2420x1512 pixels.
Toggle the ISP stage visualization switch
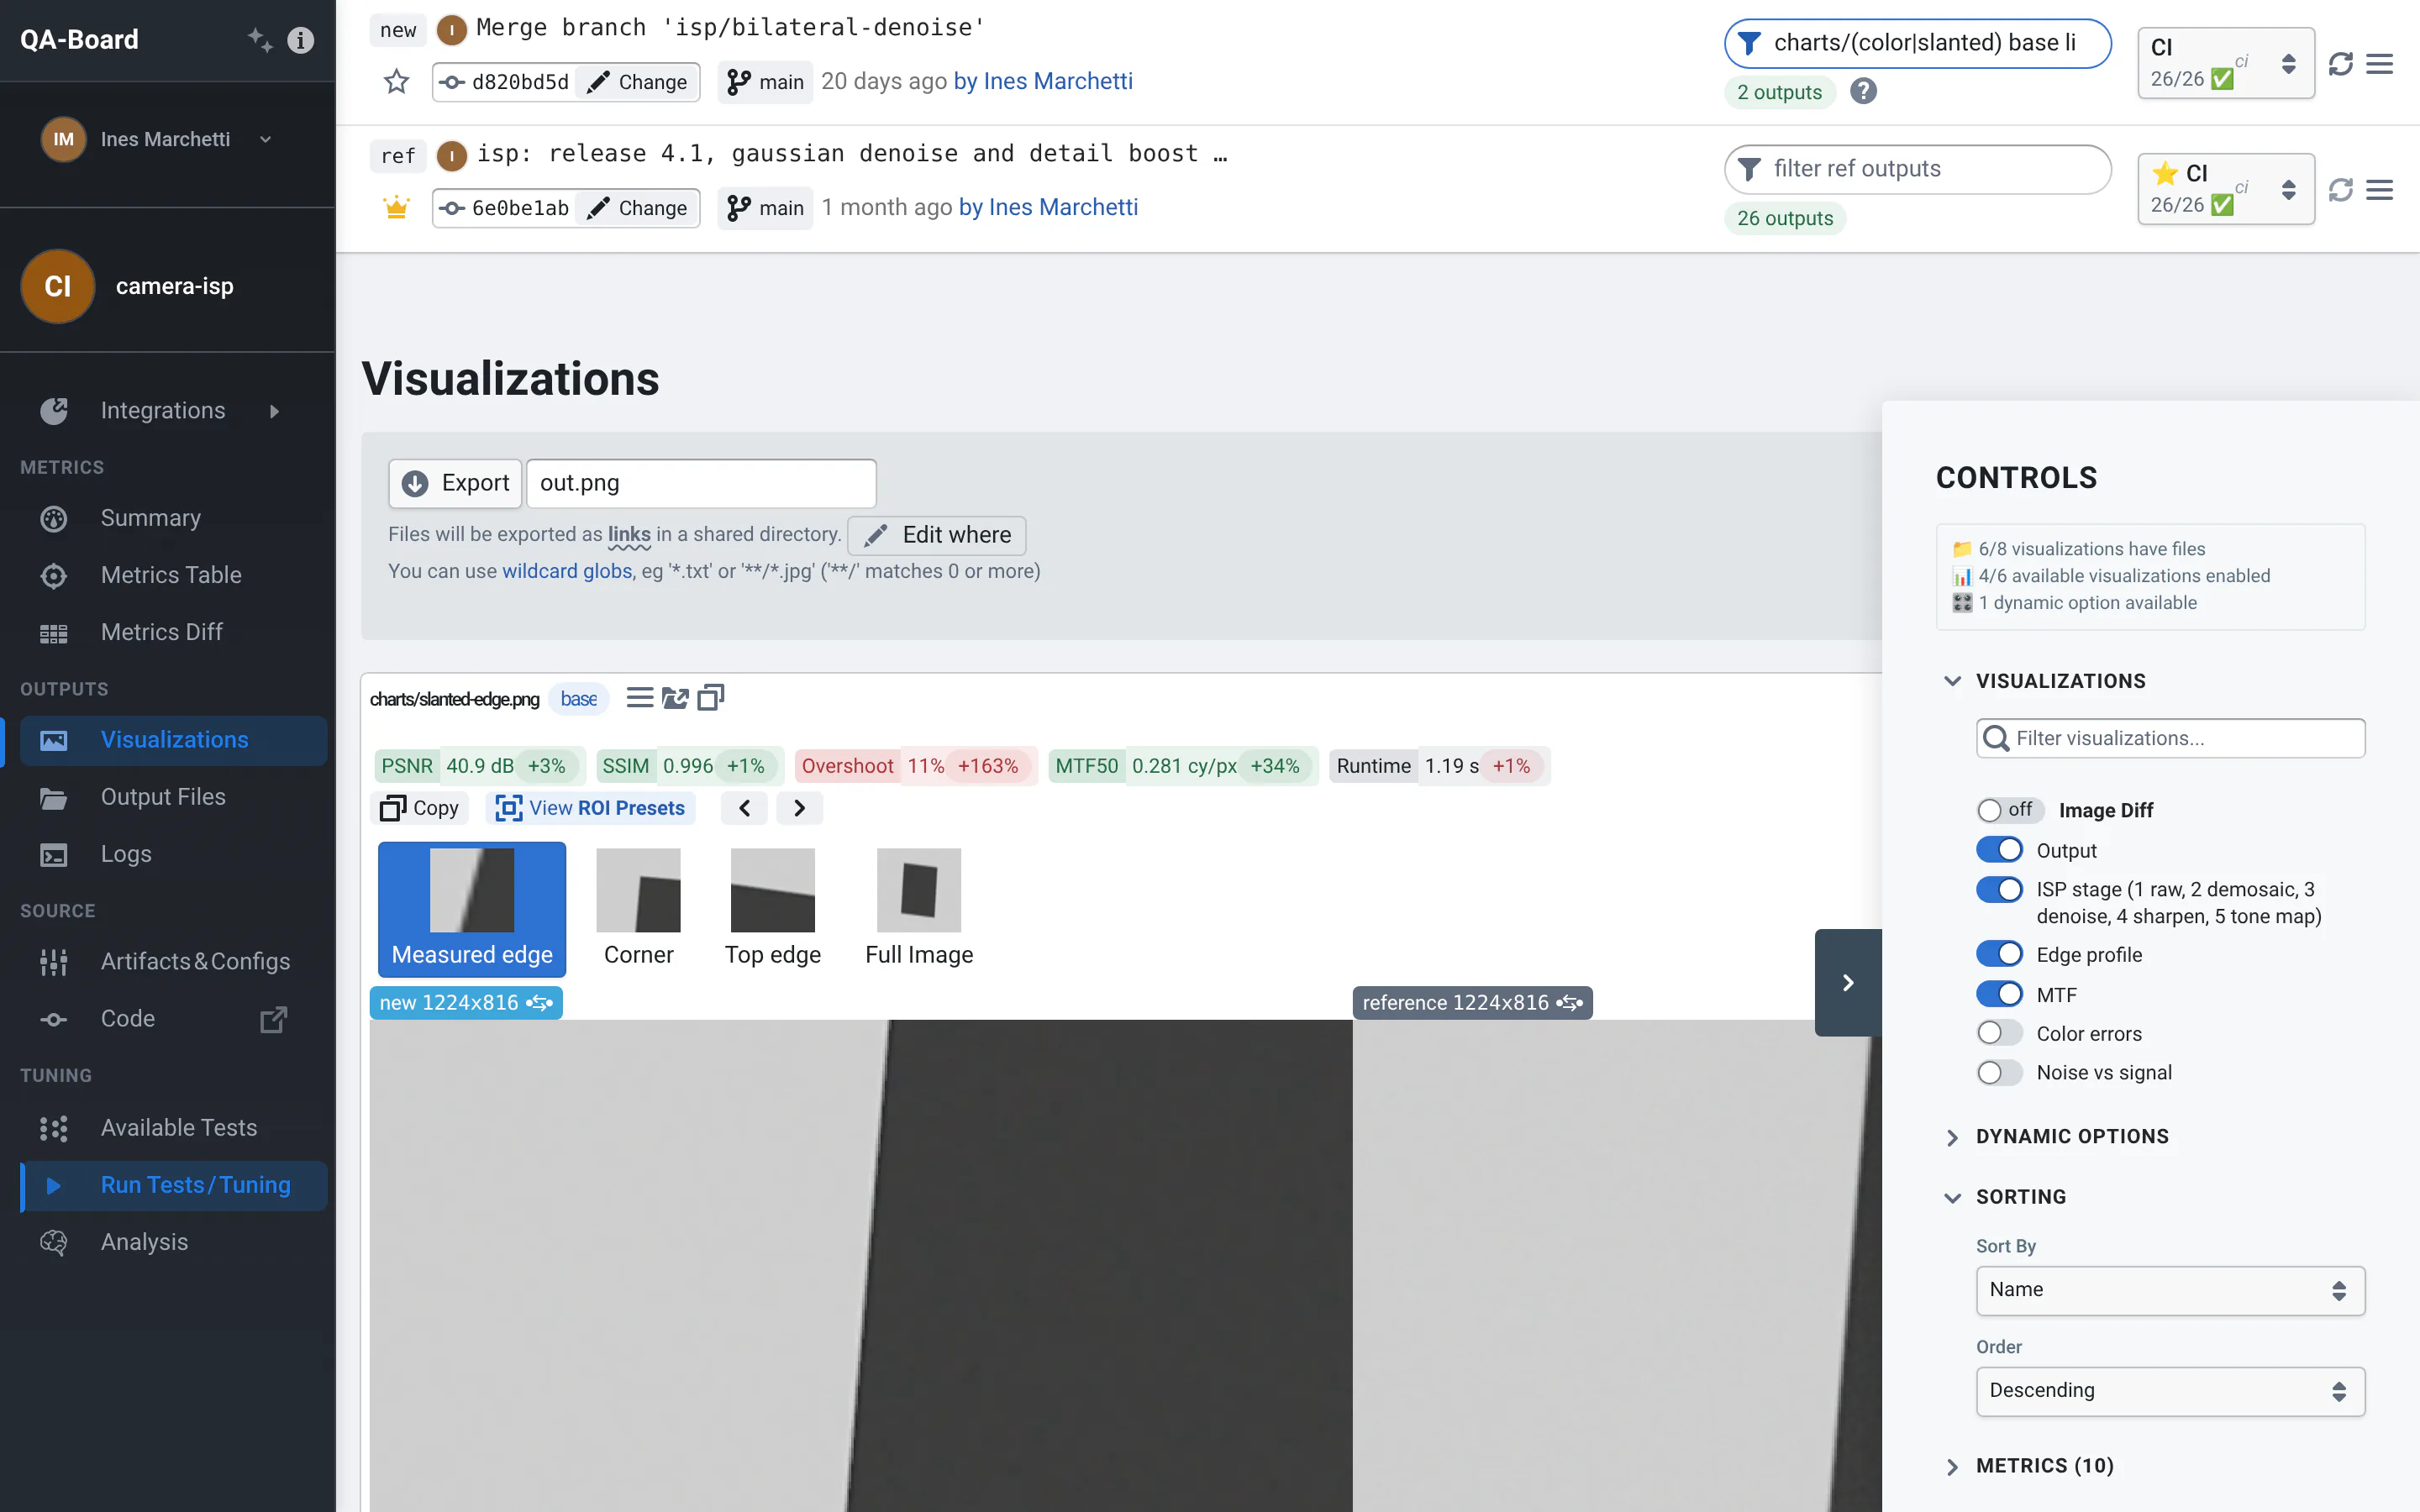1999,889
